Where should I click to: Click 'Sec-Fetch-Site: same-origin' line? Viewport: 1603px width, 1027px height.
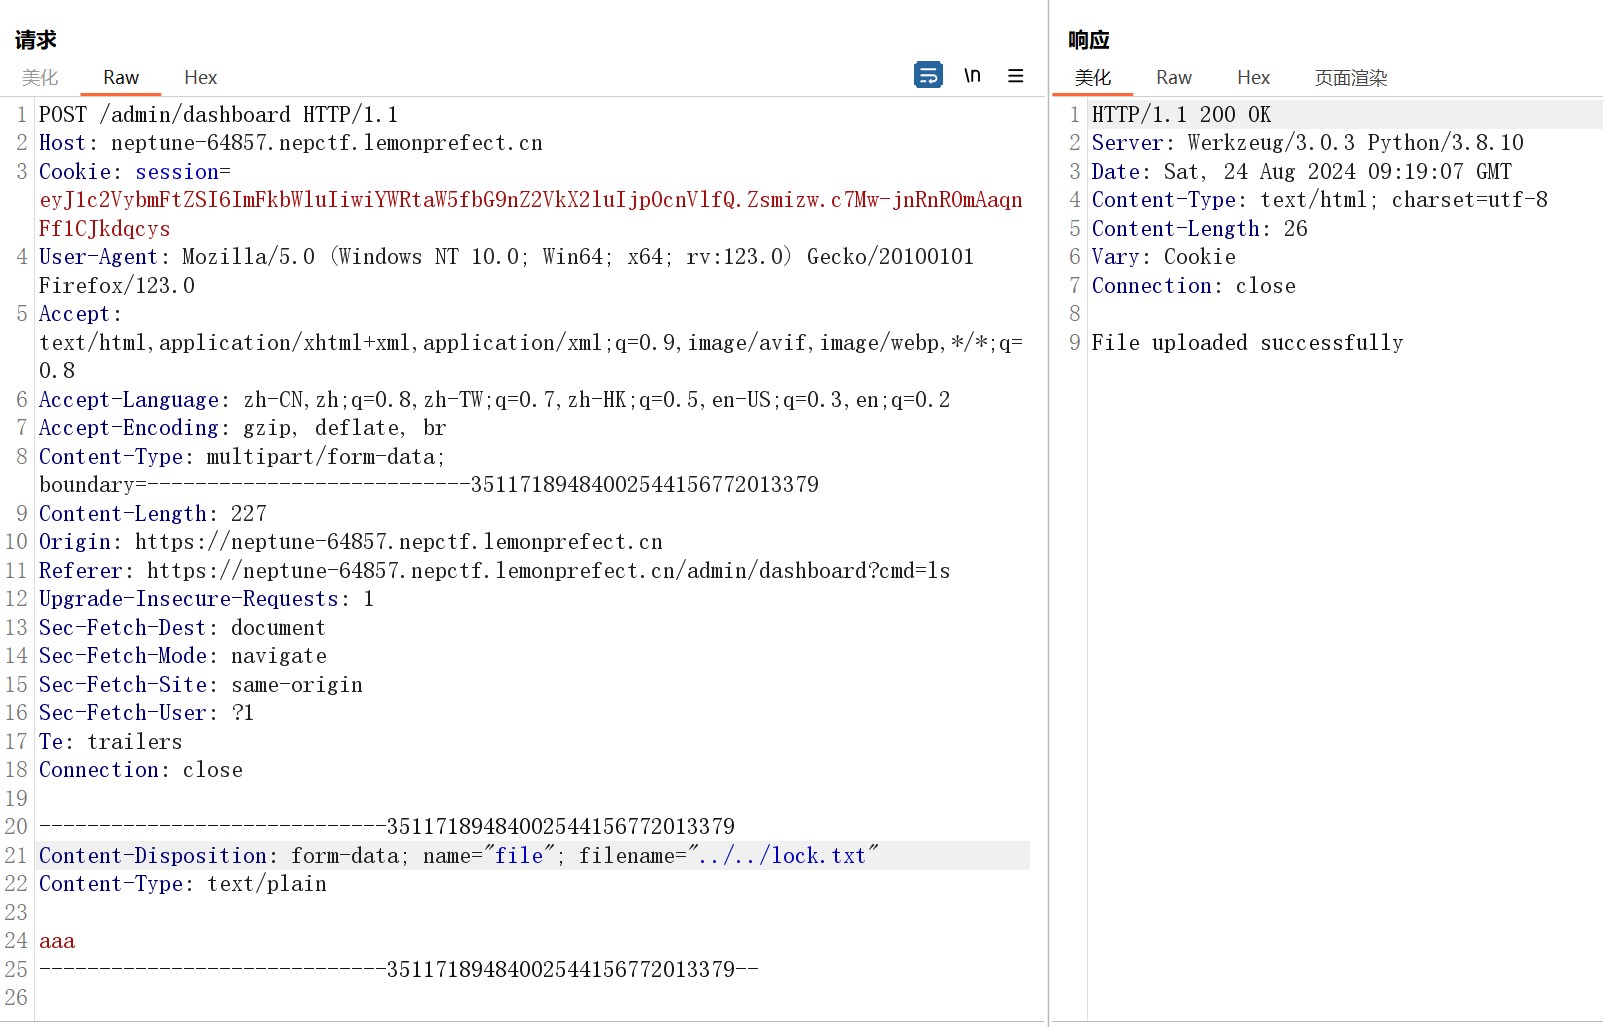pos(200,685)
